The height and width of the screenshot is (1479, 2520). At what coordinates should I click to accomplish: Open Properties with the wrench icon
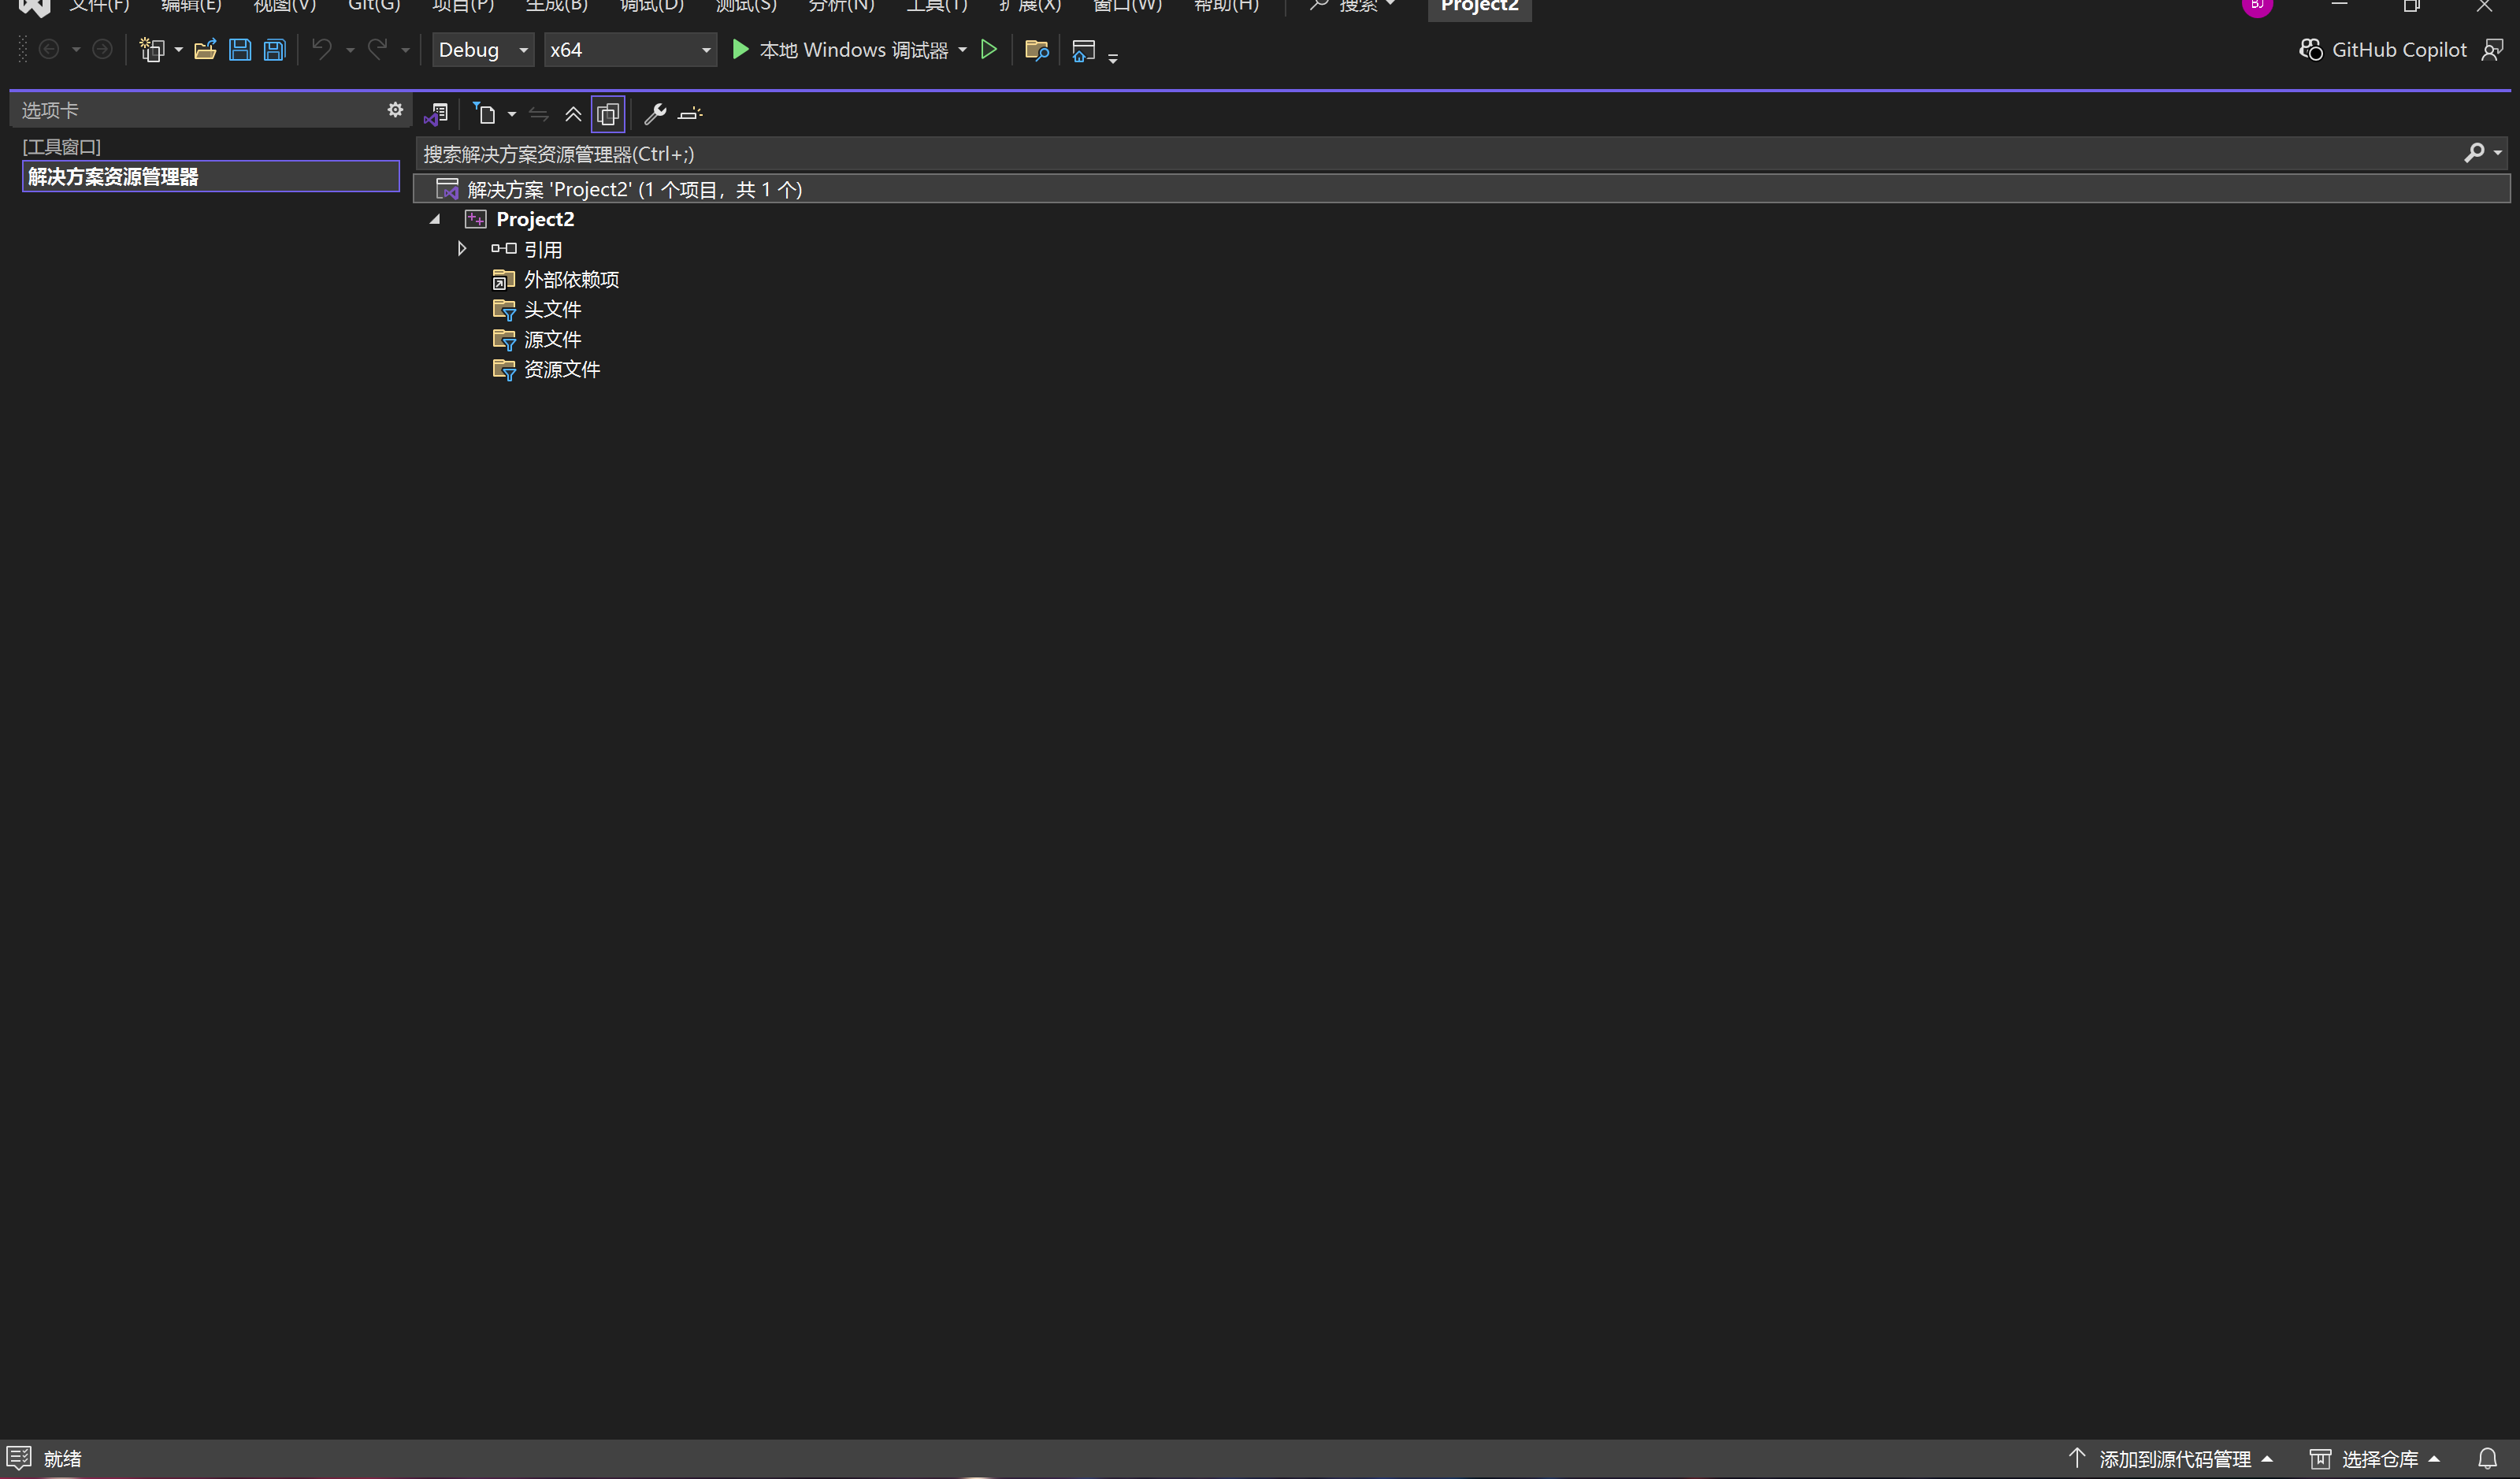click(655, 114)
